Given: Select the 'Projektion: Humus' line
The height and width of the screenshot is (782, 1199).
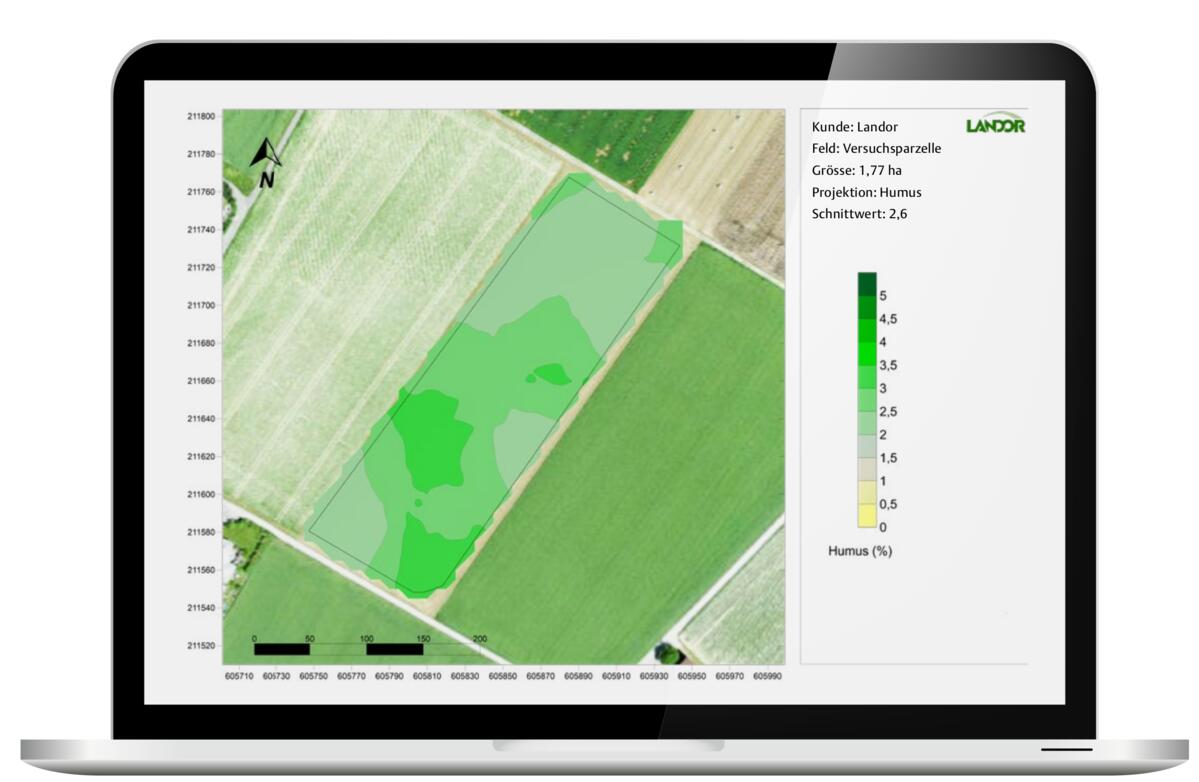Looking at the screenshot, I should click(x=866, y=192).
